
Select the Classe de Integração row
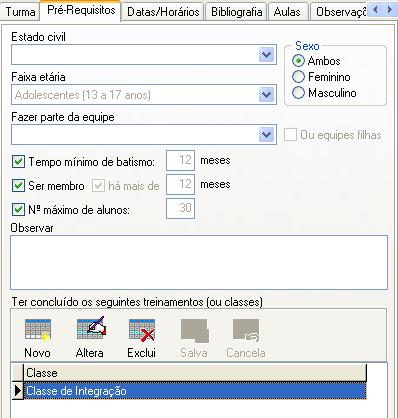click(195, 391)
